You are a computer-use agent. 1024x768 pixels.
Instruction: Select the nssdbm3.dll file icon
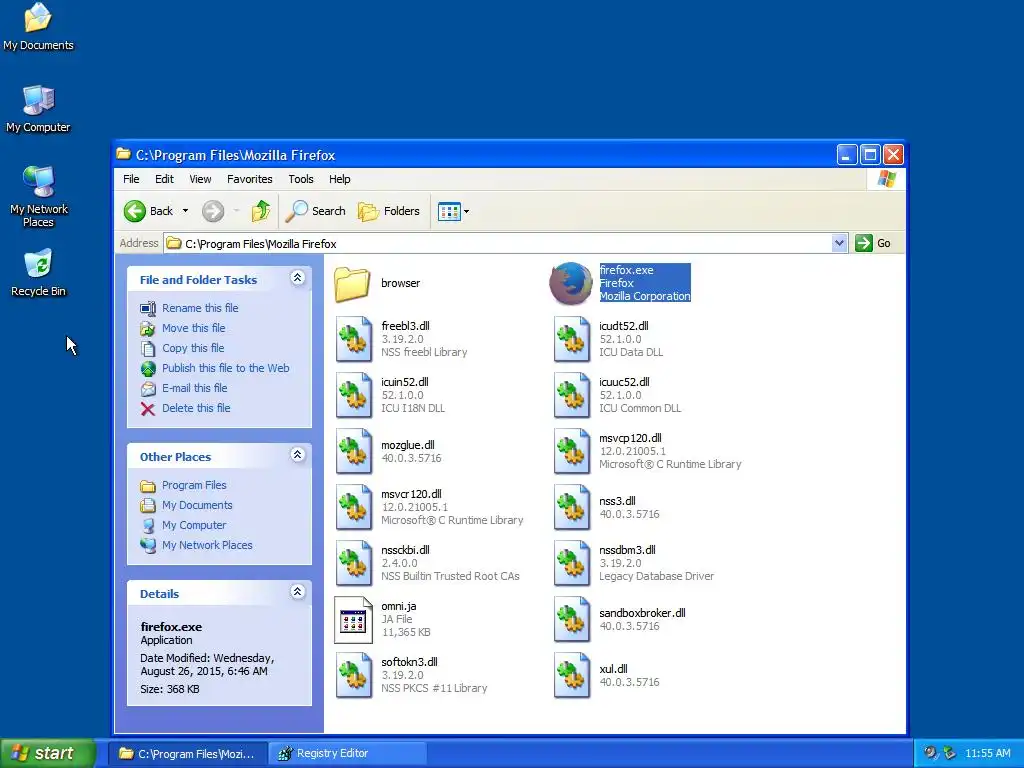571,563
